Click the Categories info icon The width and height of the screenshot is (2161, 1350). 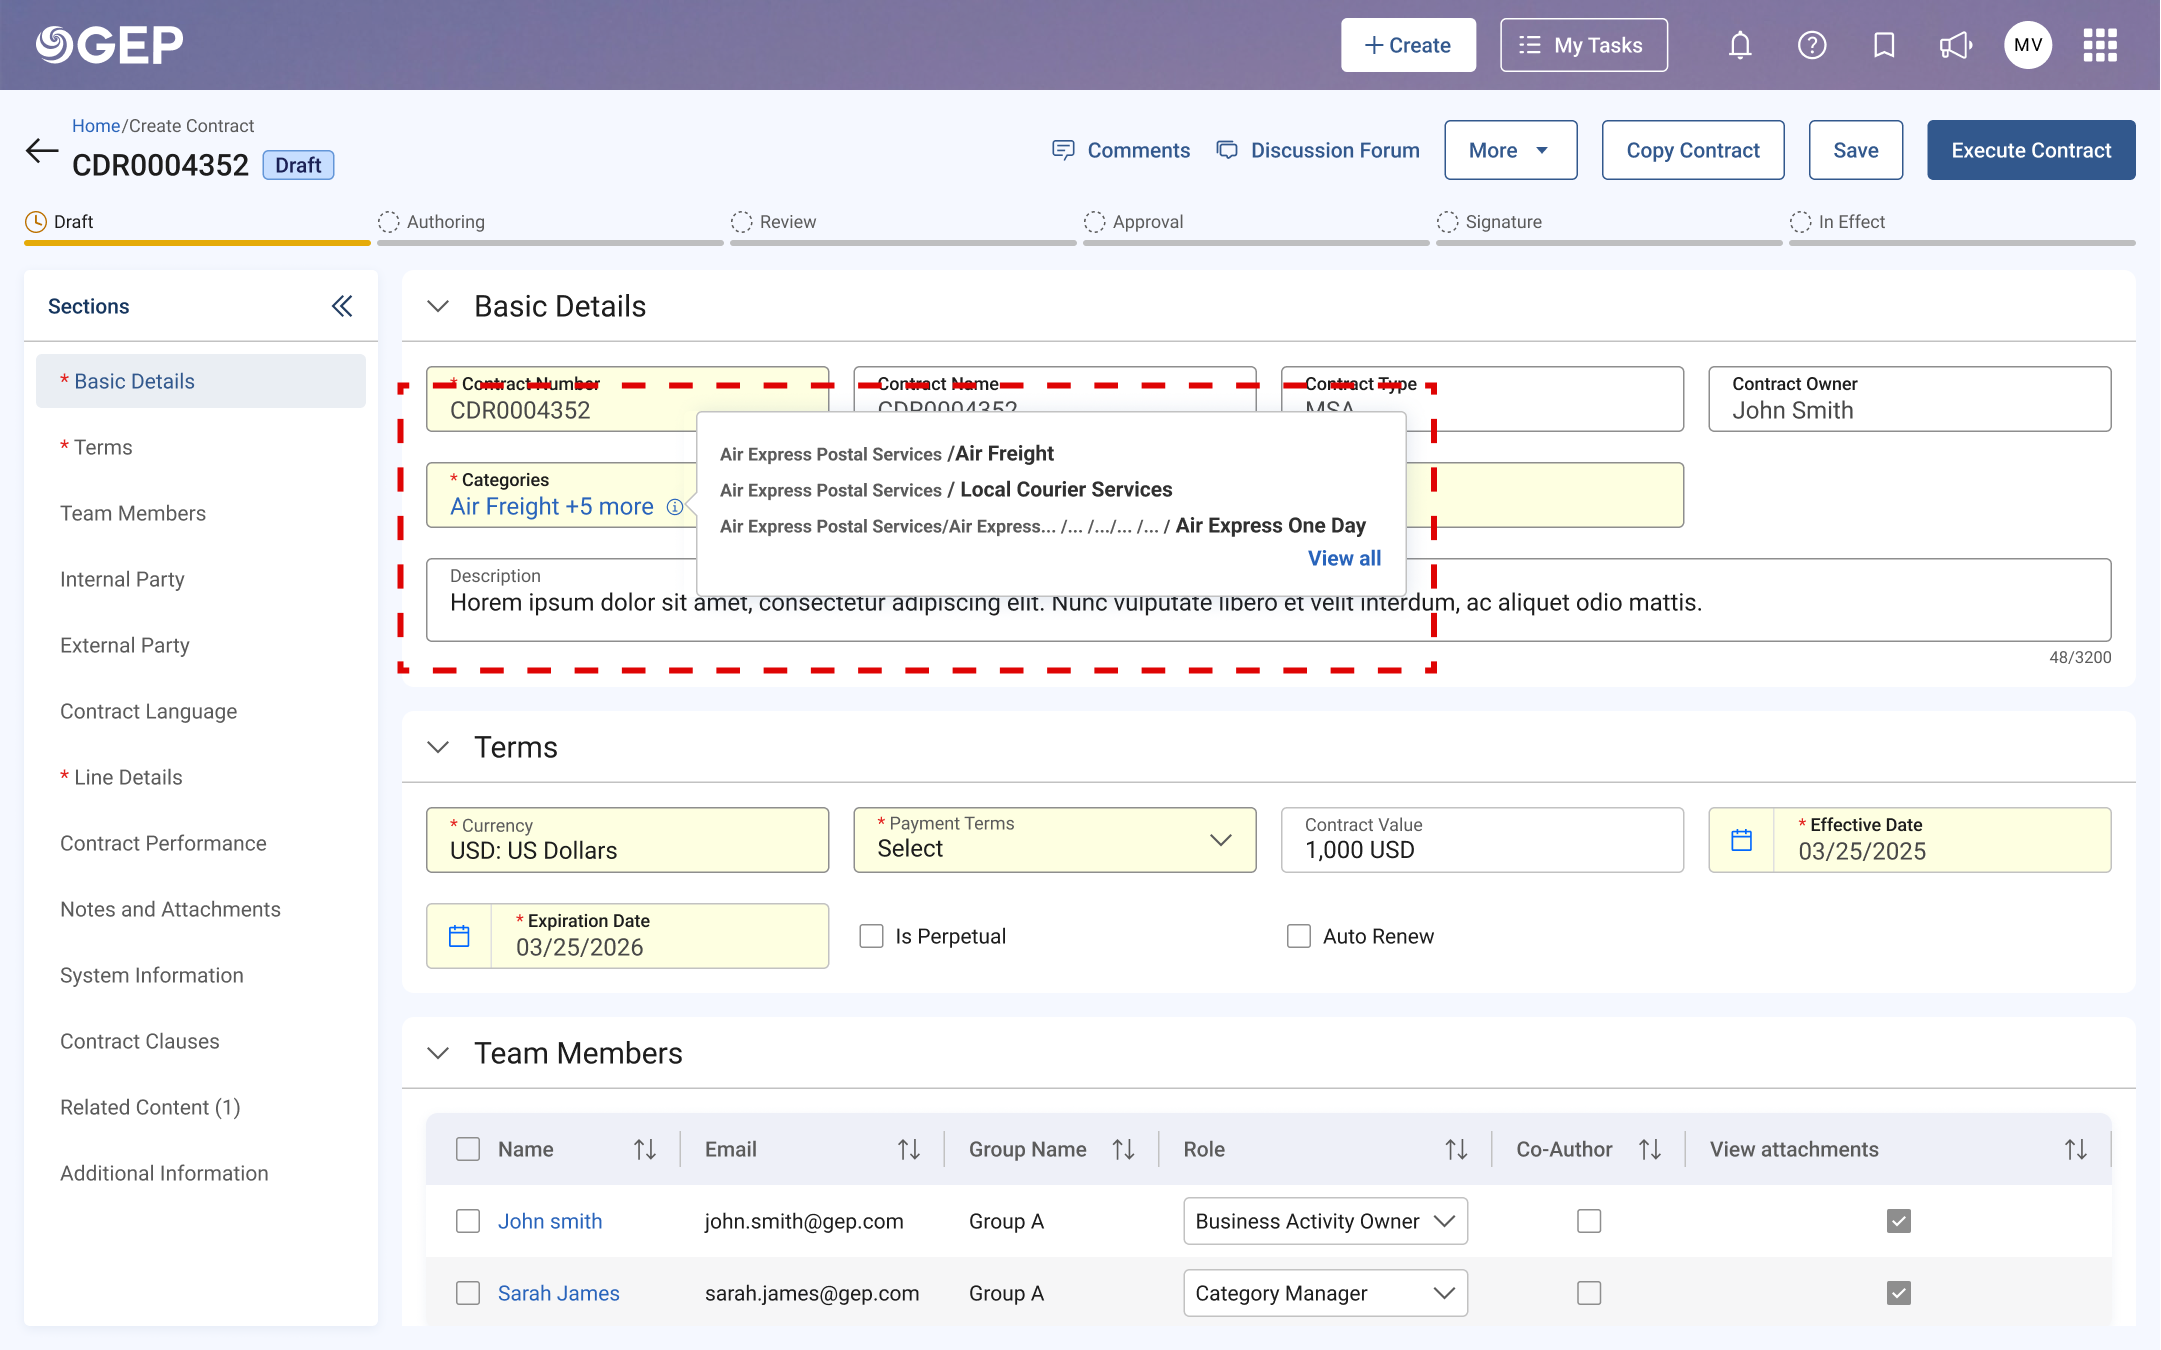coord(675,507)
